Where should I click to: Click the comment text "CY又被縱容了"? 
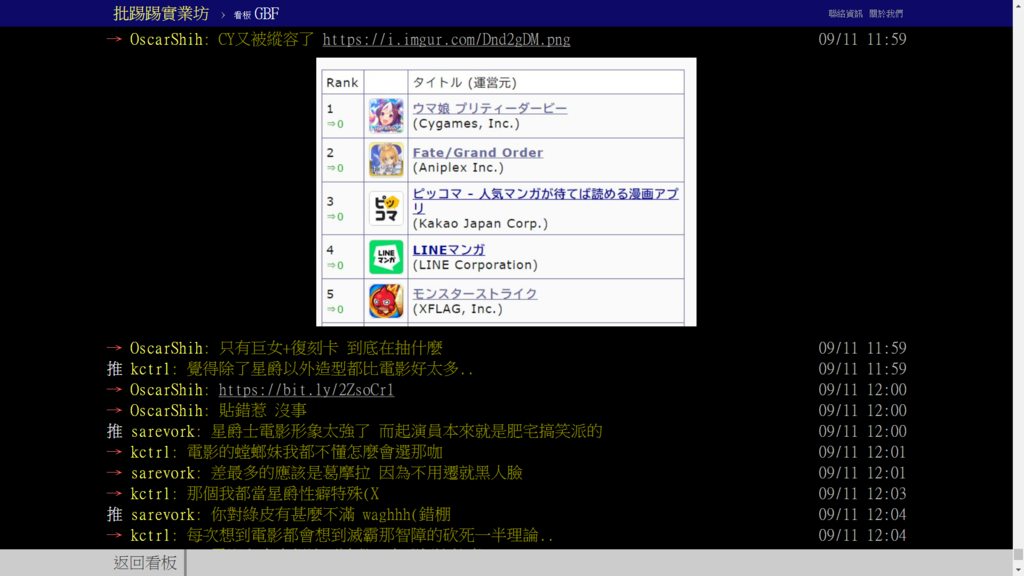[266, 39]
